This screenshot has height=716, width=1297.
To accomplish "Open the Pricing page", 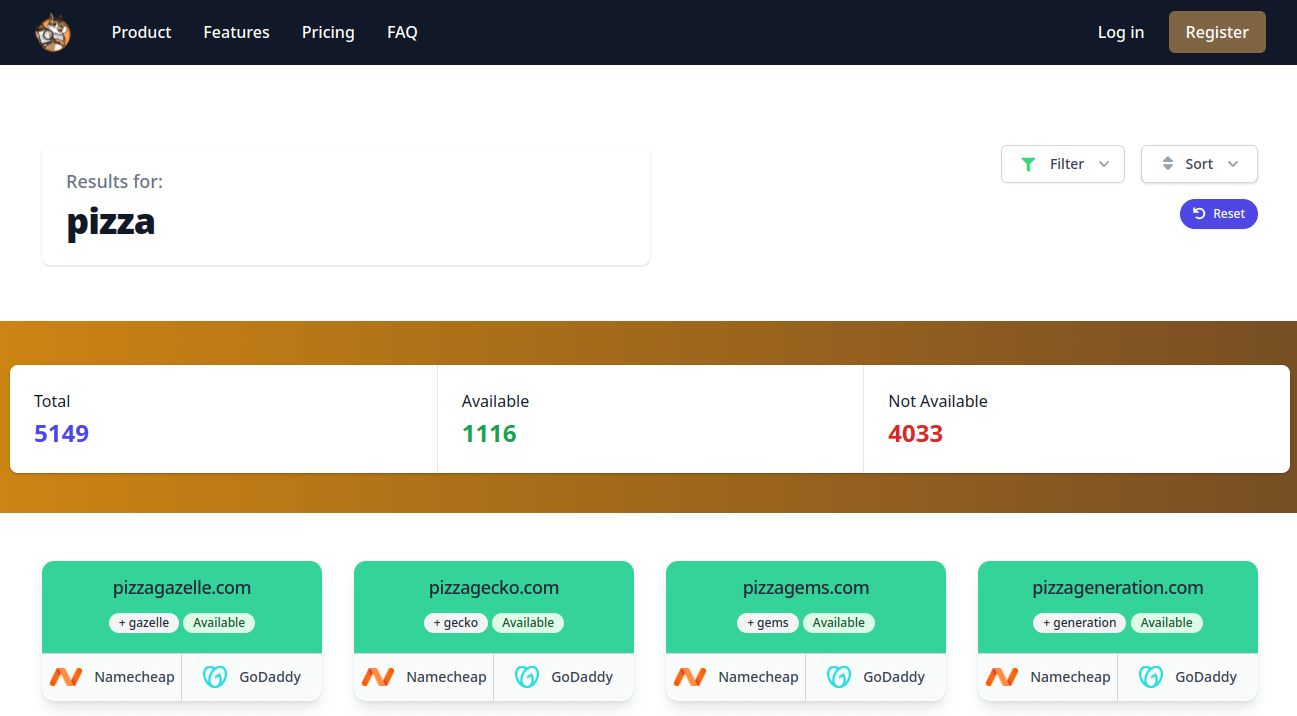I will [x=328, y=32].
